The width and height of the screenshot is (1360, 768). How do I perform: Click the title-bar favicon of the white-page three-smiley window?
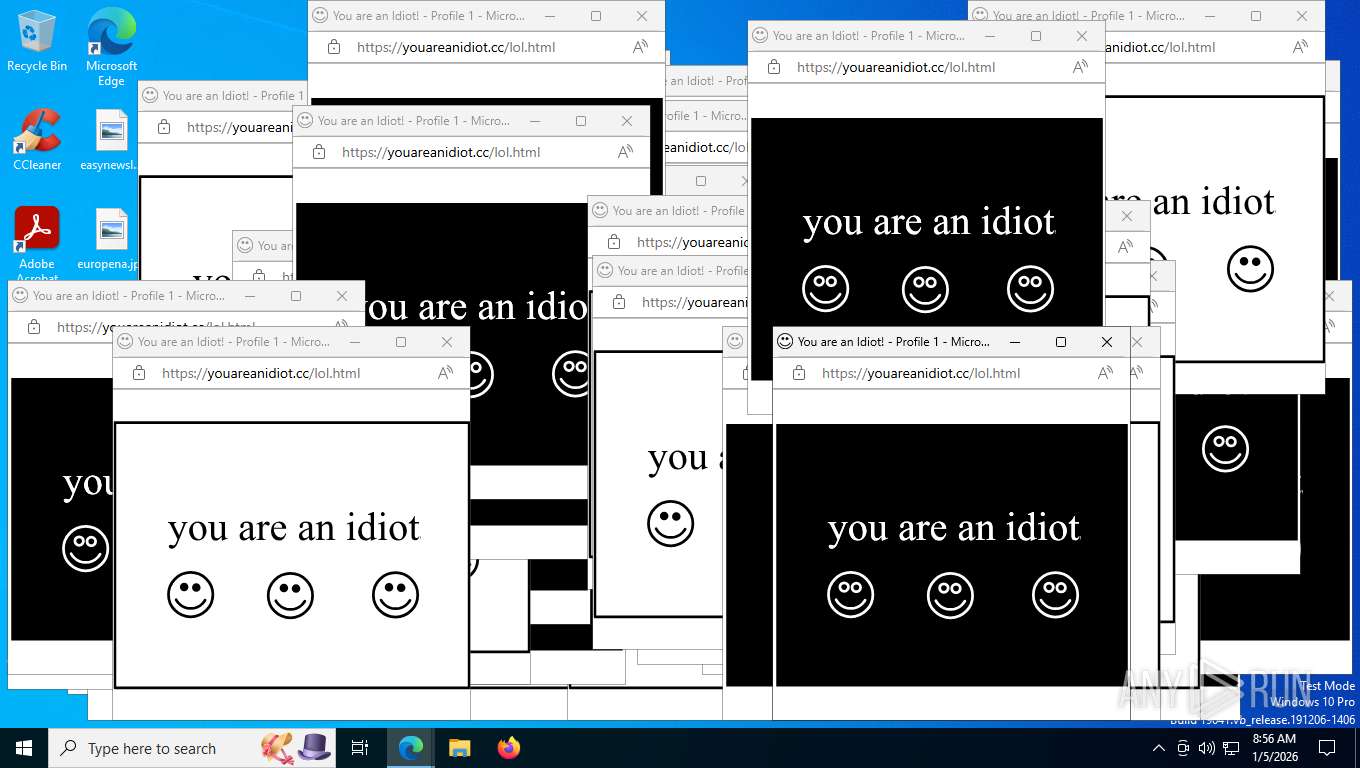[x=125, y=342]
